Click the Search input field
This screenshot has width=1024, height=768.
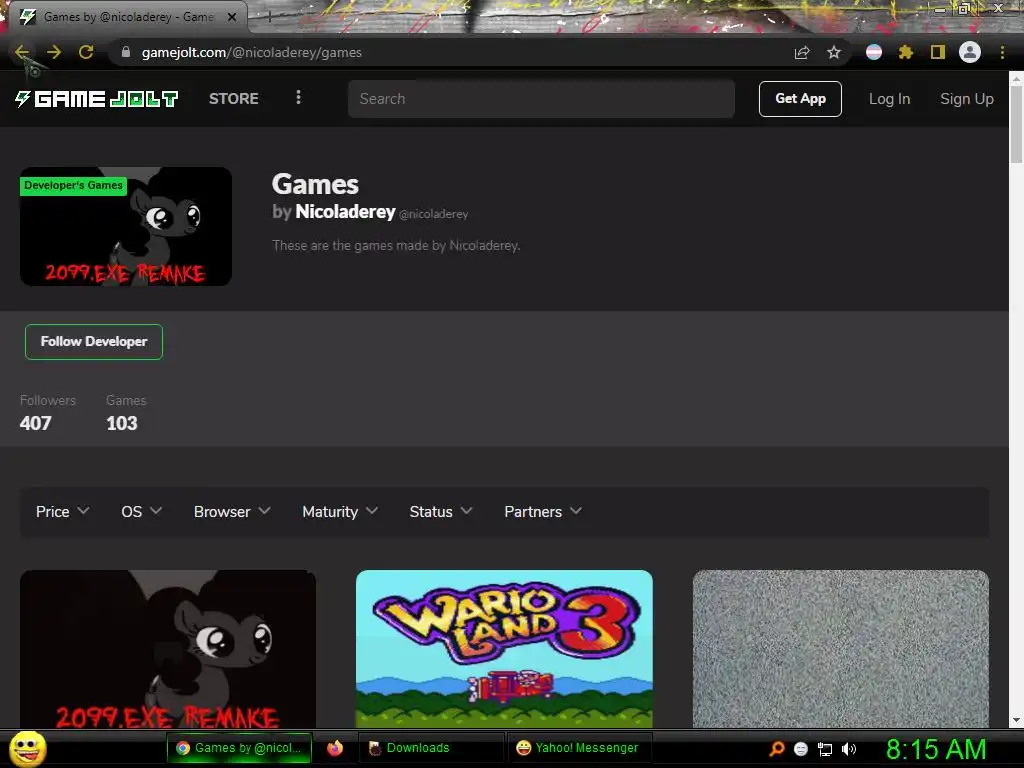pyautogui.click(x=541, y=99)
